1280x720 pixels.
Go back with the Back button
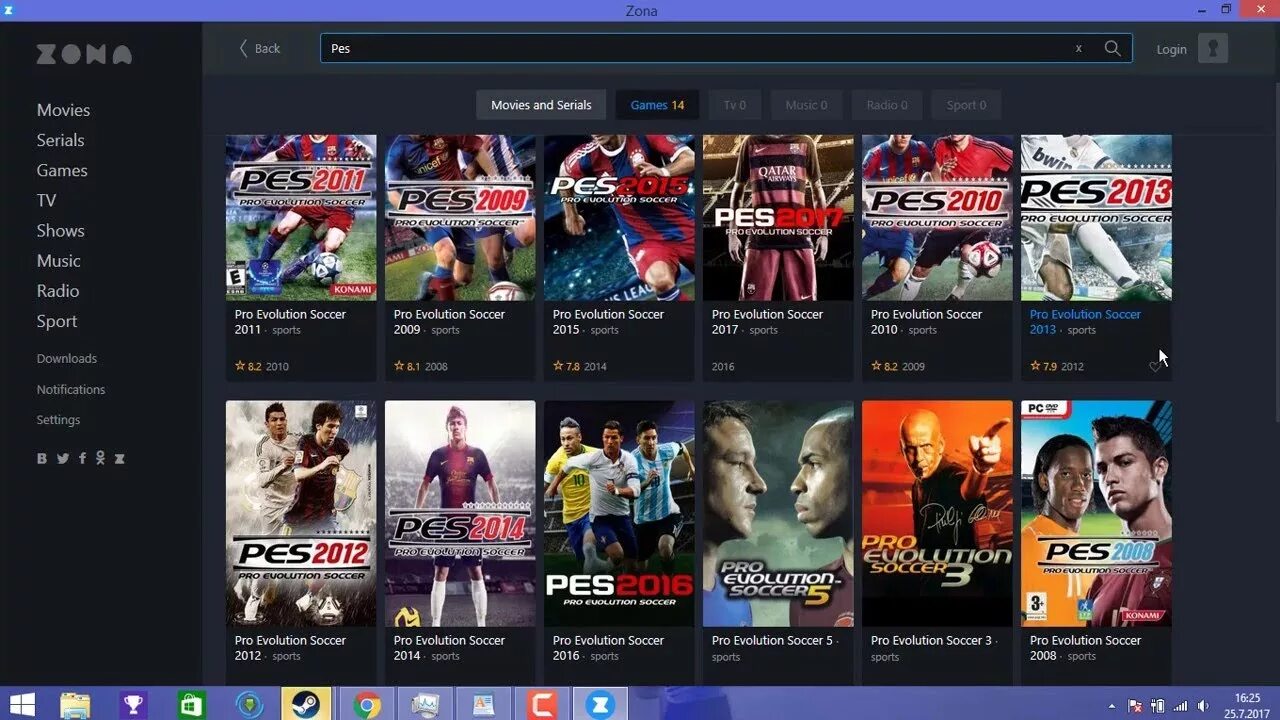click(259, 48)
